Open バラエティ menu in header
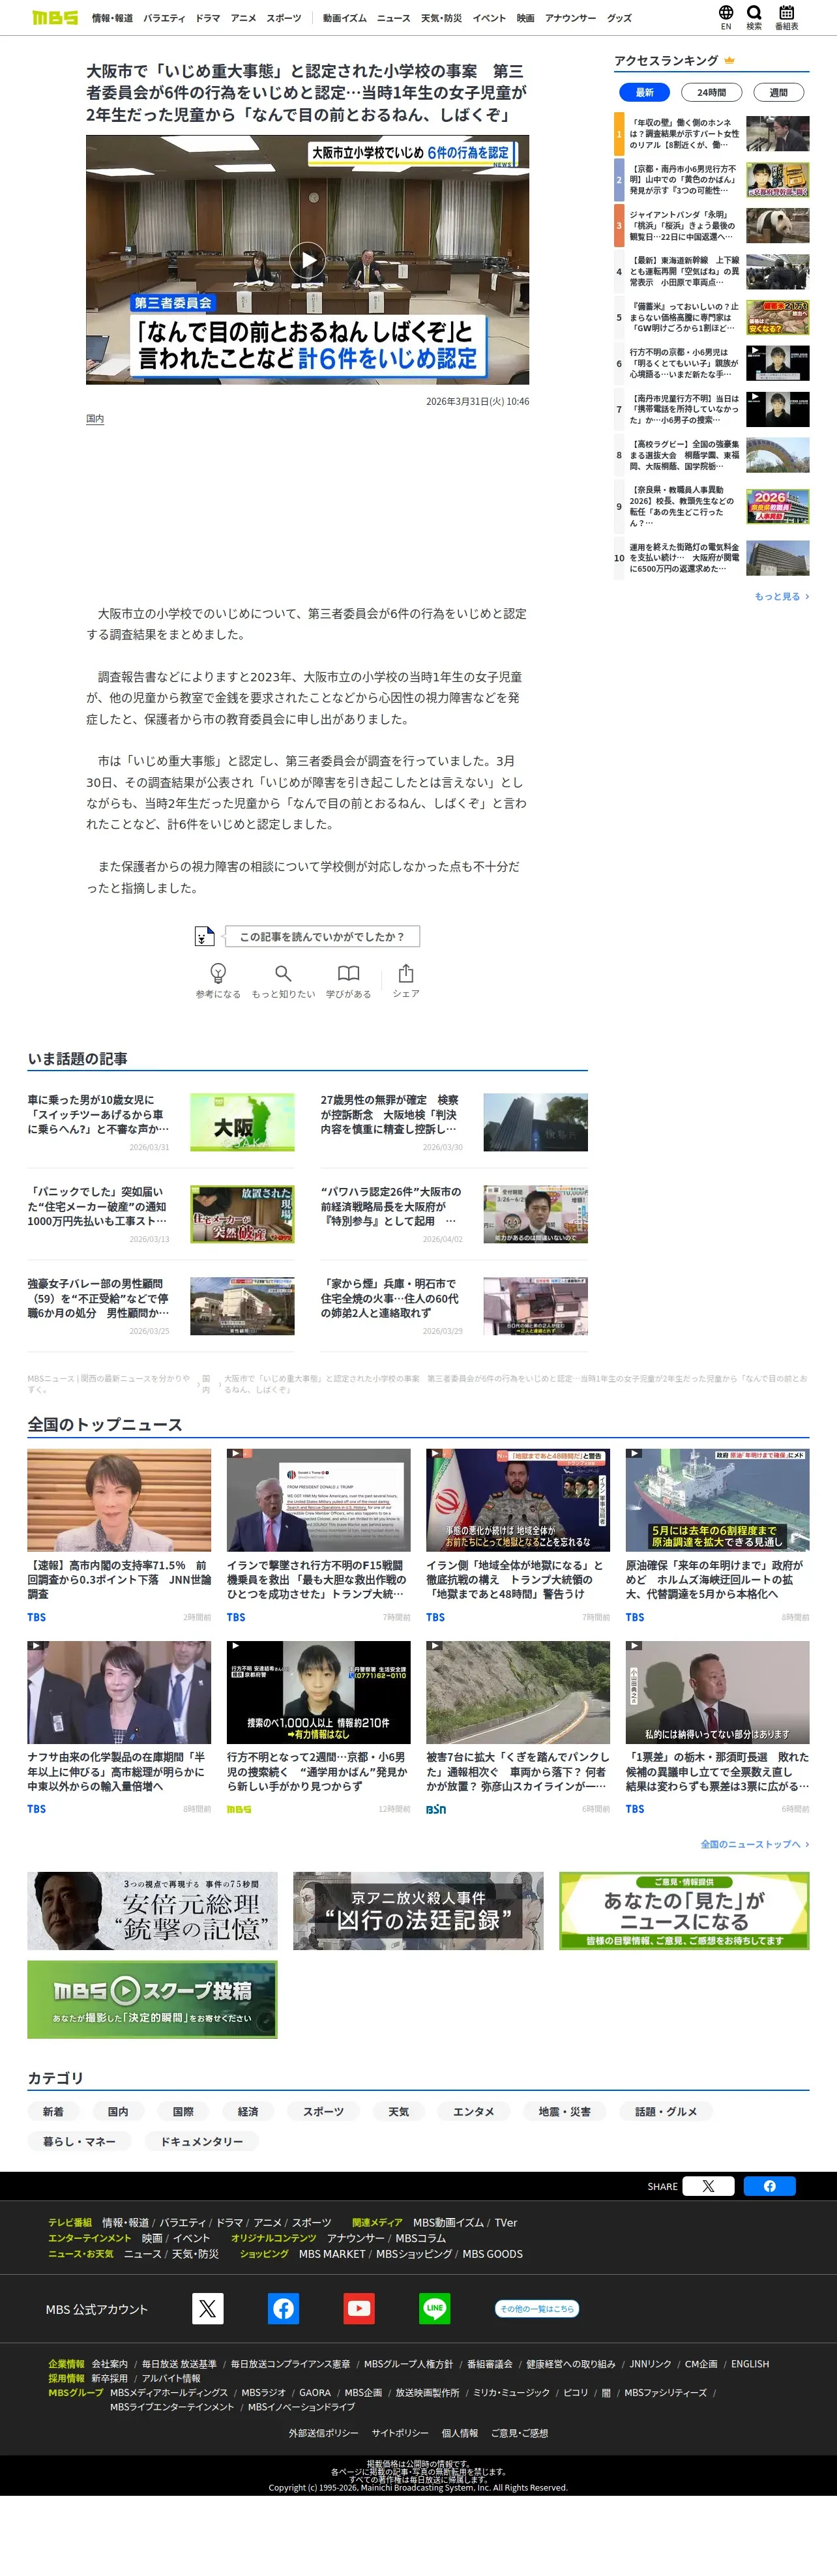This screenshot has height=2576, width=837. tap(164, 18)
